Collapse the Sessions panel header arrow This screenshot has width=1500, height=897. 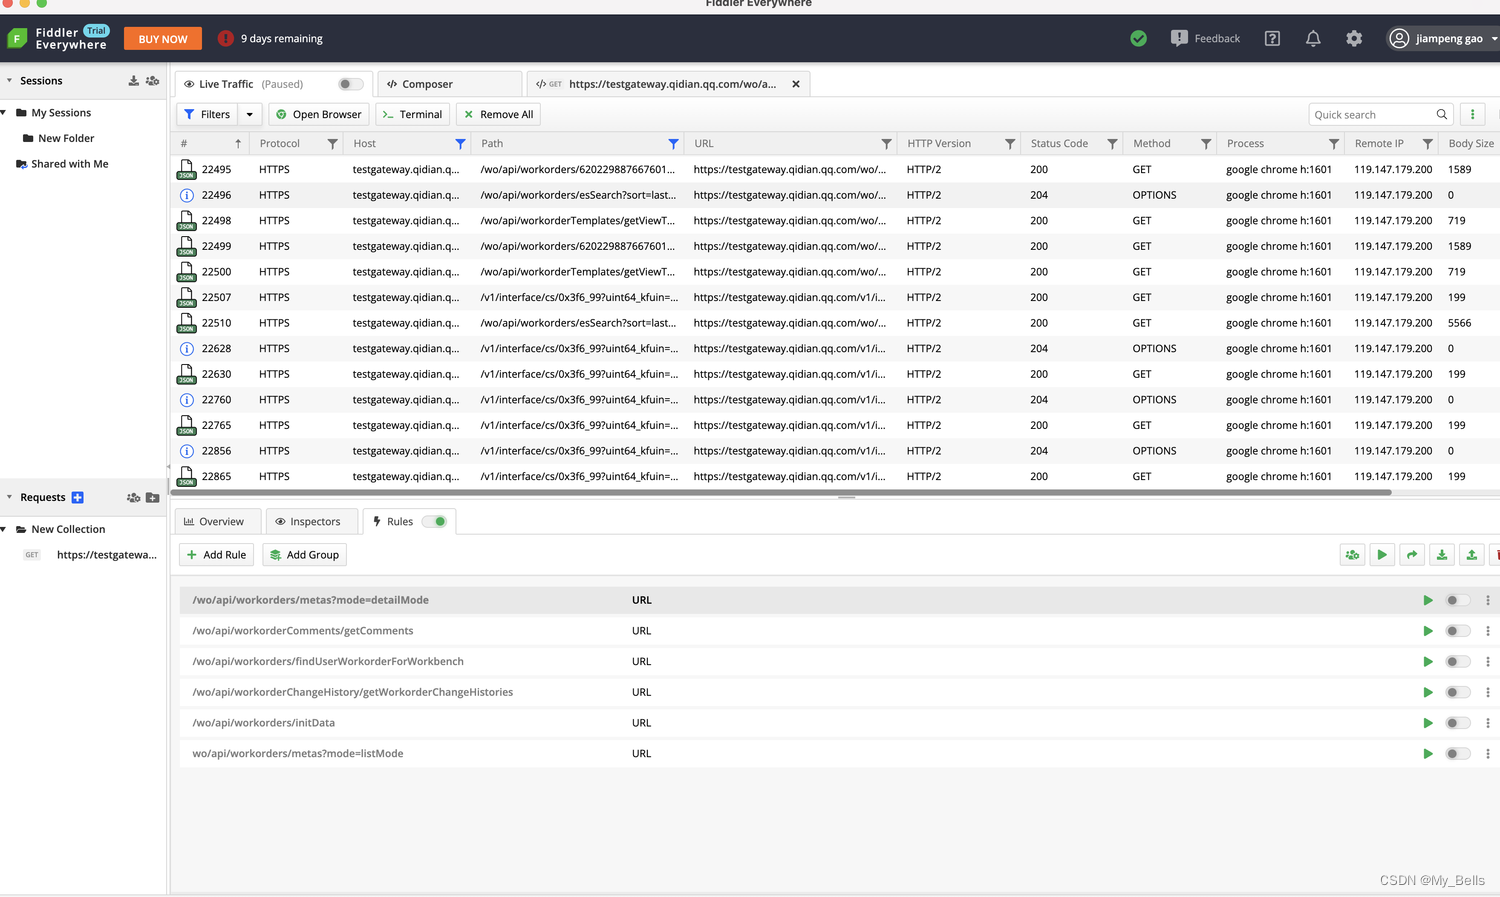(9, 81)
